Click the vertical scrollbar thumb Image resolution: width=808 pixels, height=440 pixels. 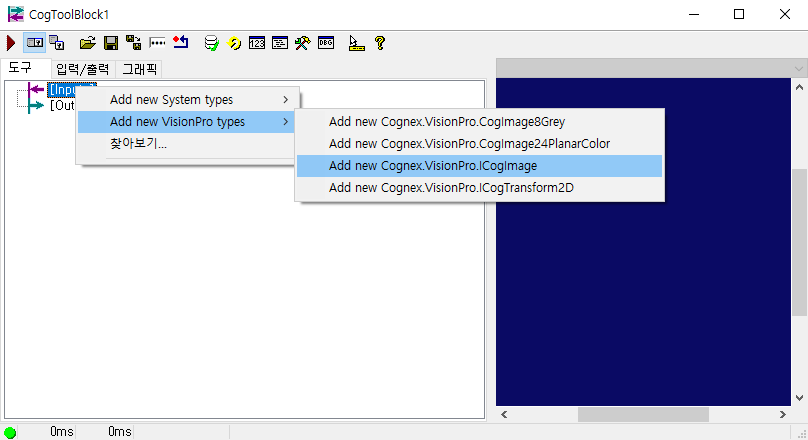click(x=799, y=242)
